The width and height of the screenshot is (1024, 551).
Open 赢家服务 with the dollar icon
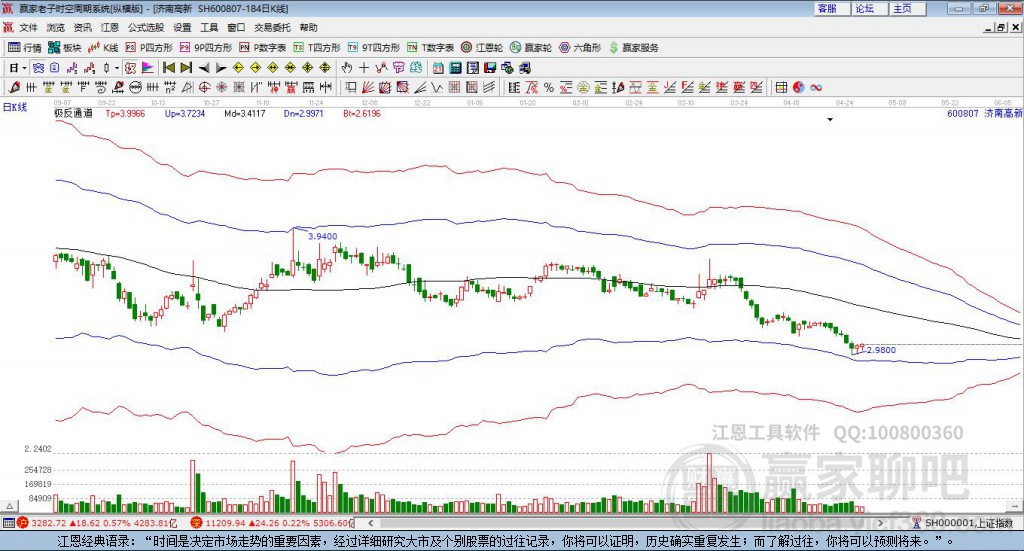[633, 48]
